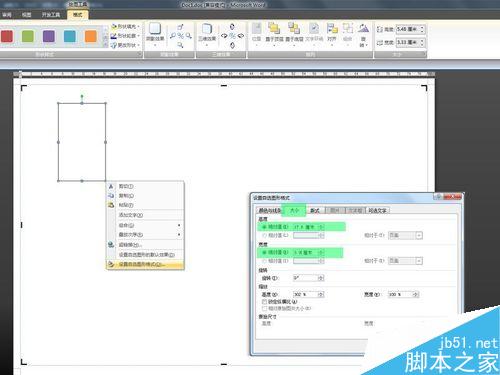The image size is (500, 375).
Task: Choose Paste (粘贴) in context menu
Action: 145,205
